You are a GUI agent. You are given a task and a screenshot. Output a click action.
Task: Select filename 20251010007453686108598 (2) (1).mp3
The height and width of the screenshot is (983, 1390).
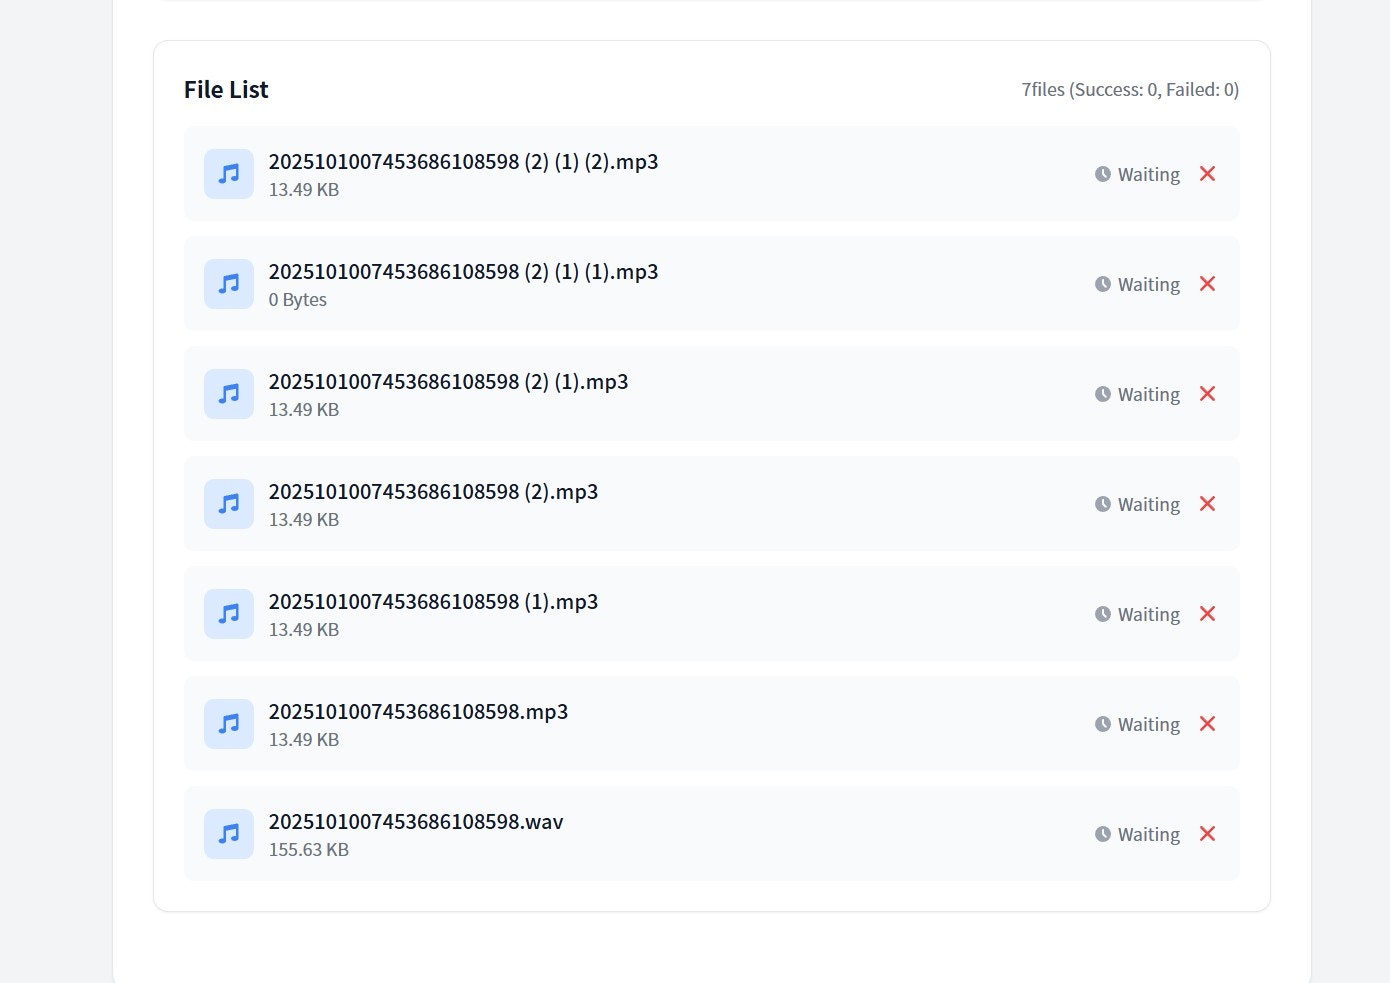pos(448,382)
